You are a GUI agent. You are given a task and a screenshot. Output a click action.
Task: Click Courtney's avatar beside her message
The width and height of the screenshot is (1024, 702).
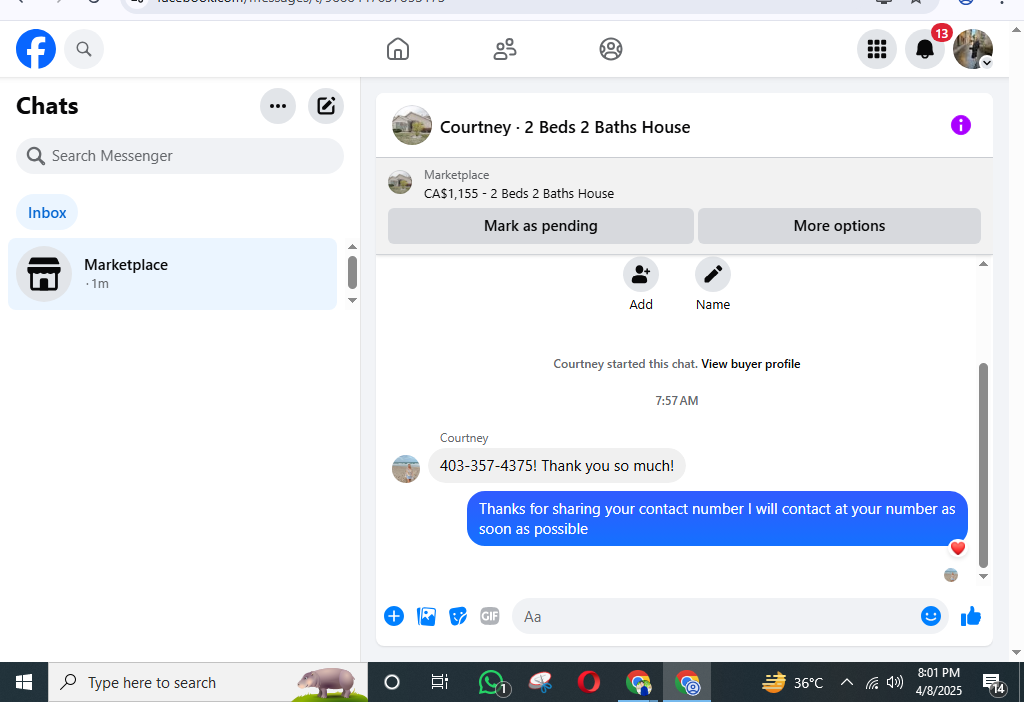[x=406, y=469]
